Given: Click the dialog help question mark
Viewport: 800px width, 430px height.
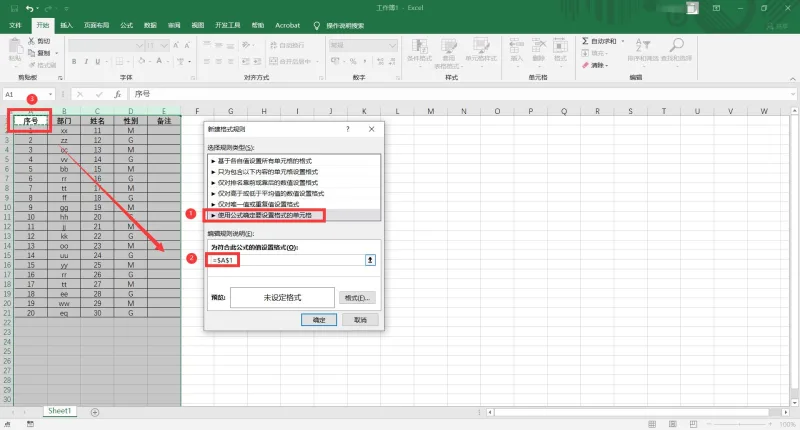Looking at the screenshot, I should tap(348, 129).
